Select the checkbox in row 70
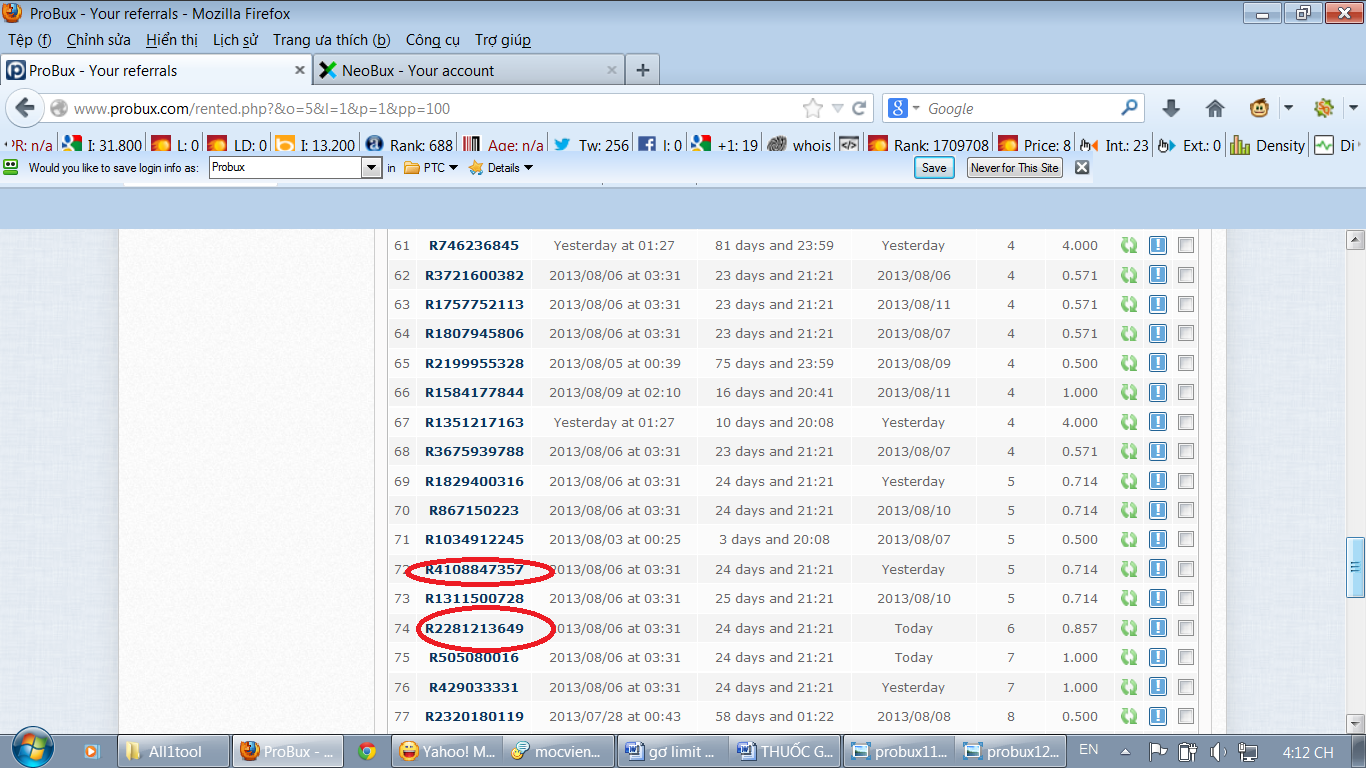 (x=1186, y=511)
